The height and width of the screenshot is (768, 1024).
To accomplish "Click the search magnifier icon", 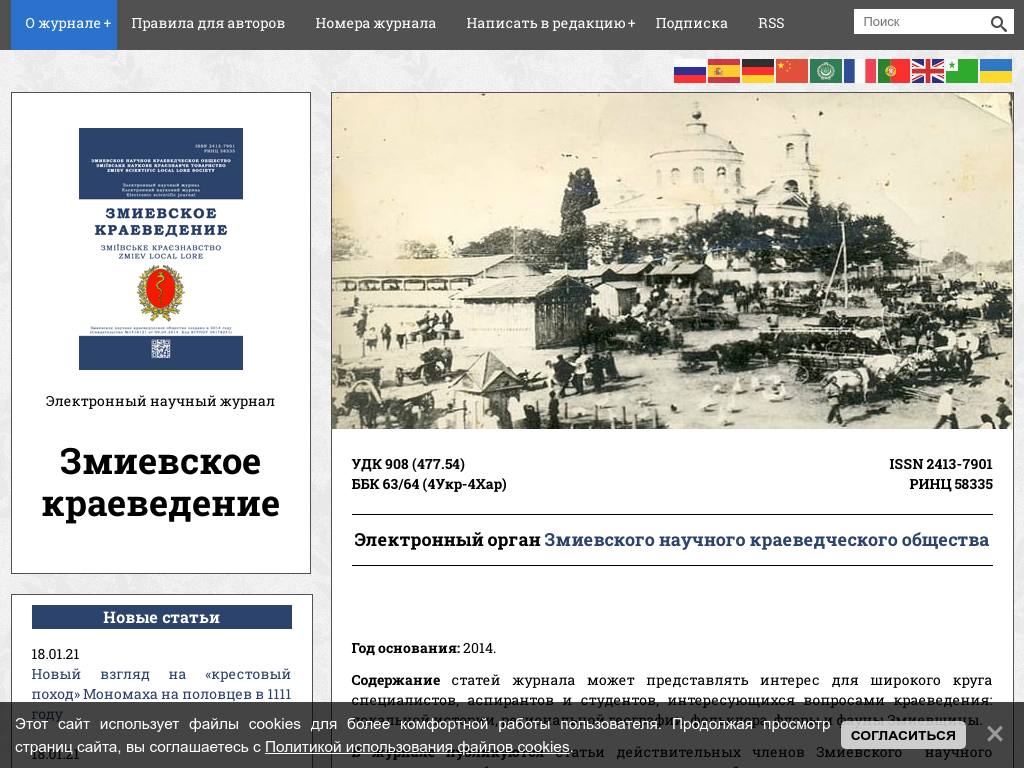I will click(x=998, y=24).
